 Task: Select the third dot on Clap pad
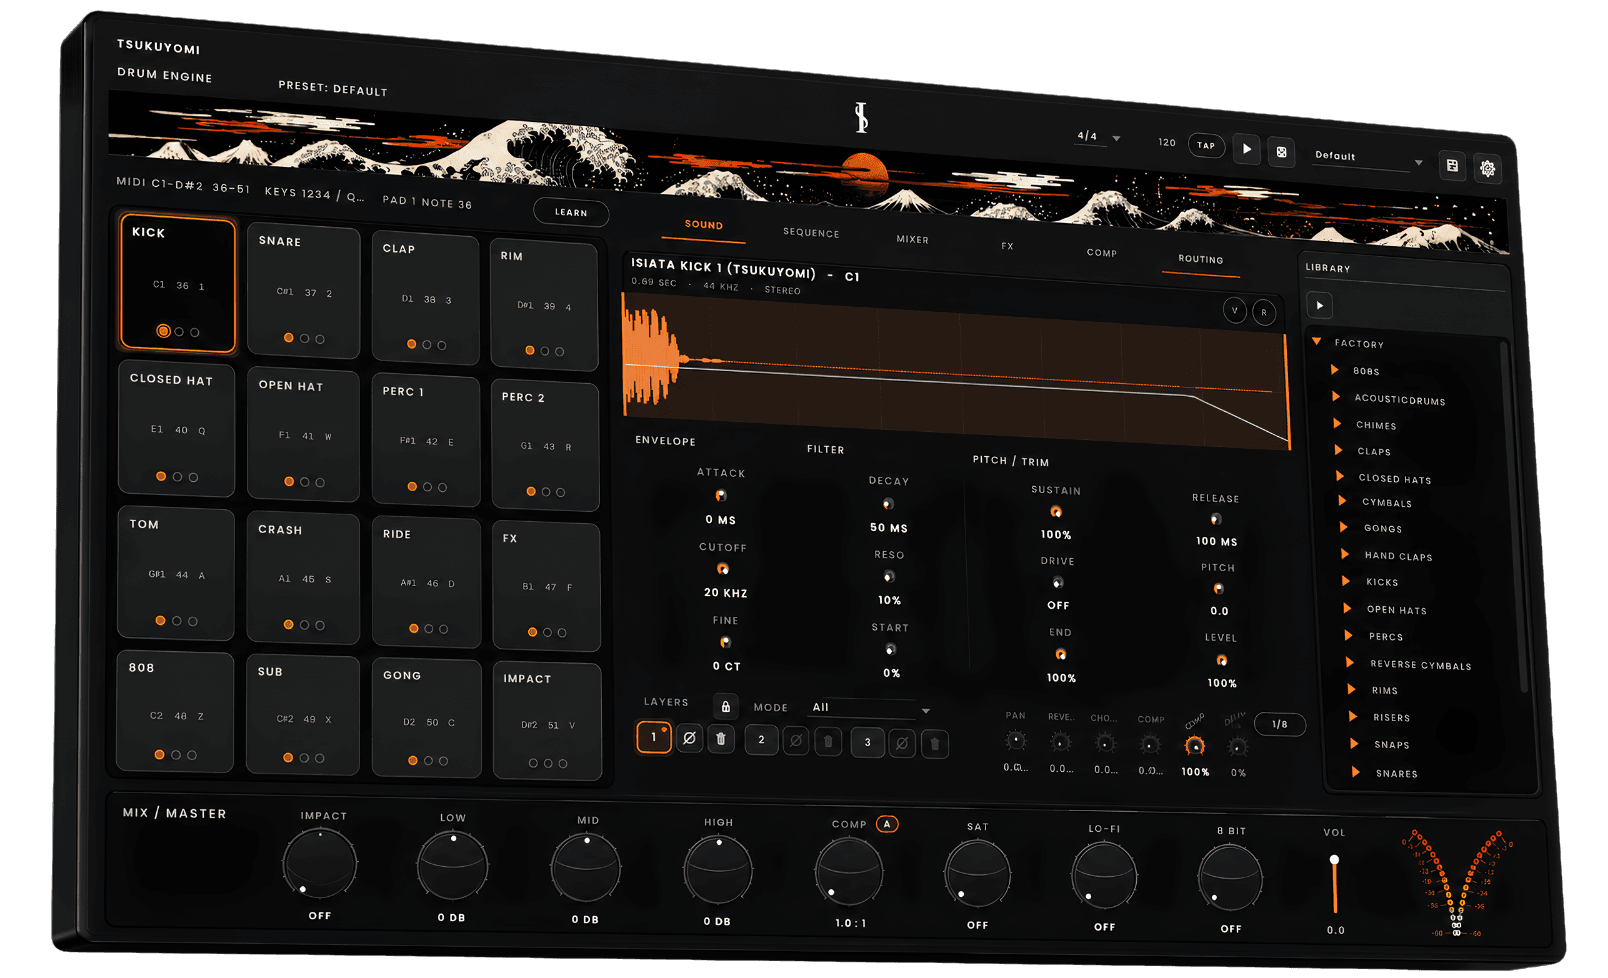(442, 345)
